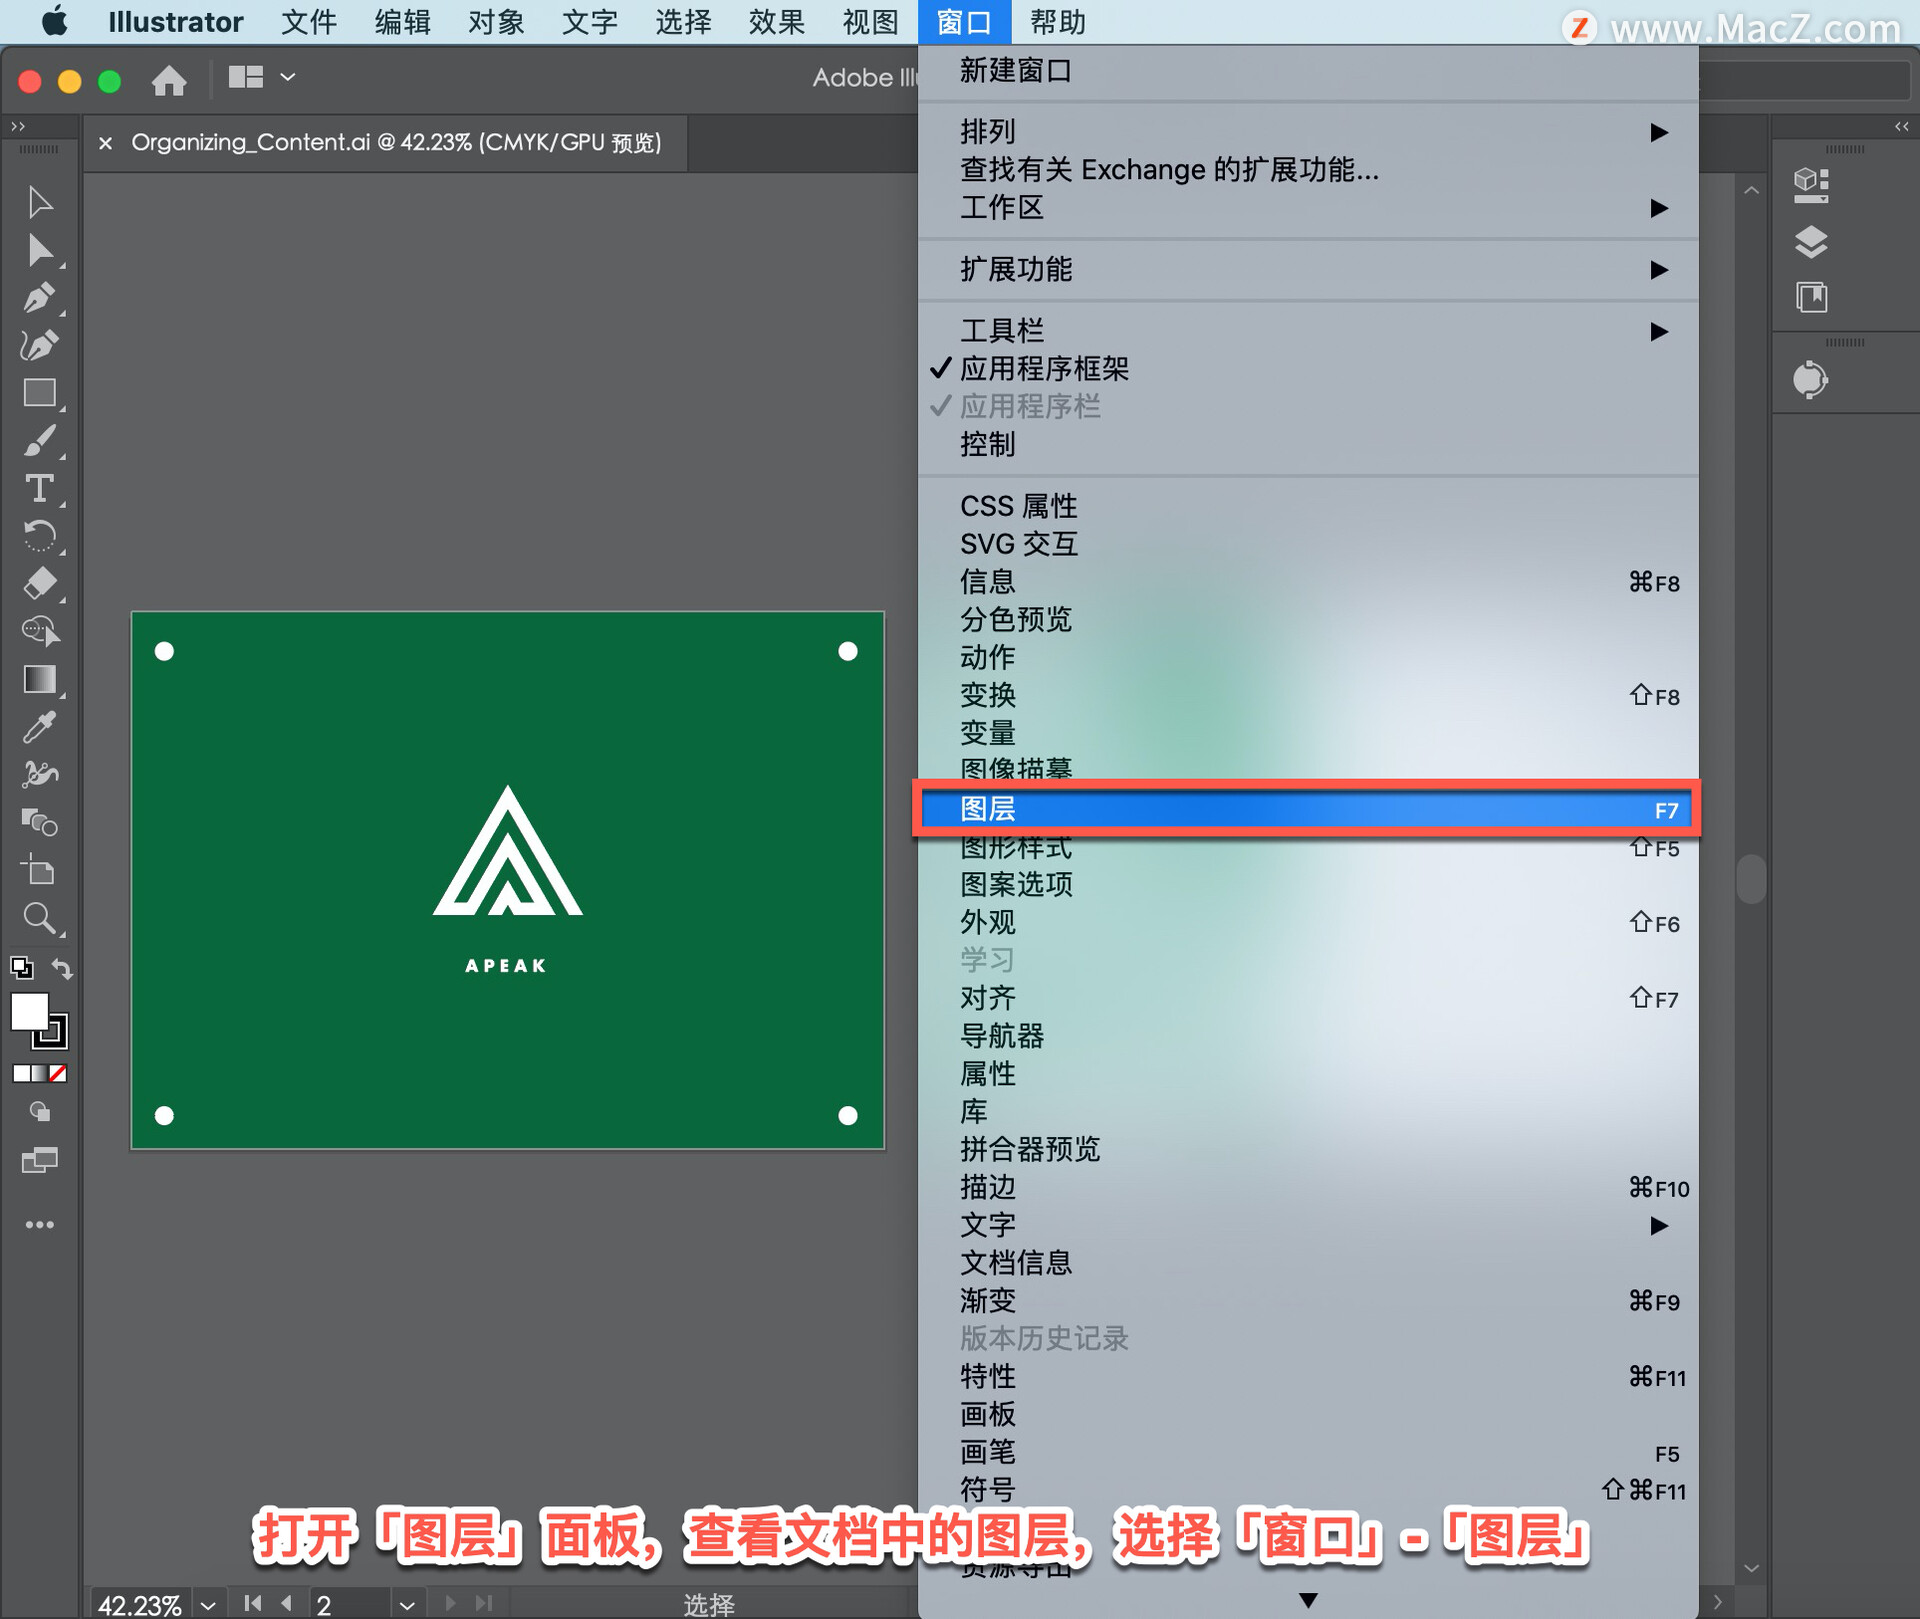1920x1619 pixels.
Task: Select the Pen tool
Action: click(x=39, y=298)
